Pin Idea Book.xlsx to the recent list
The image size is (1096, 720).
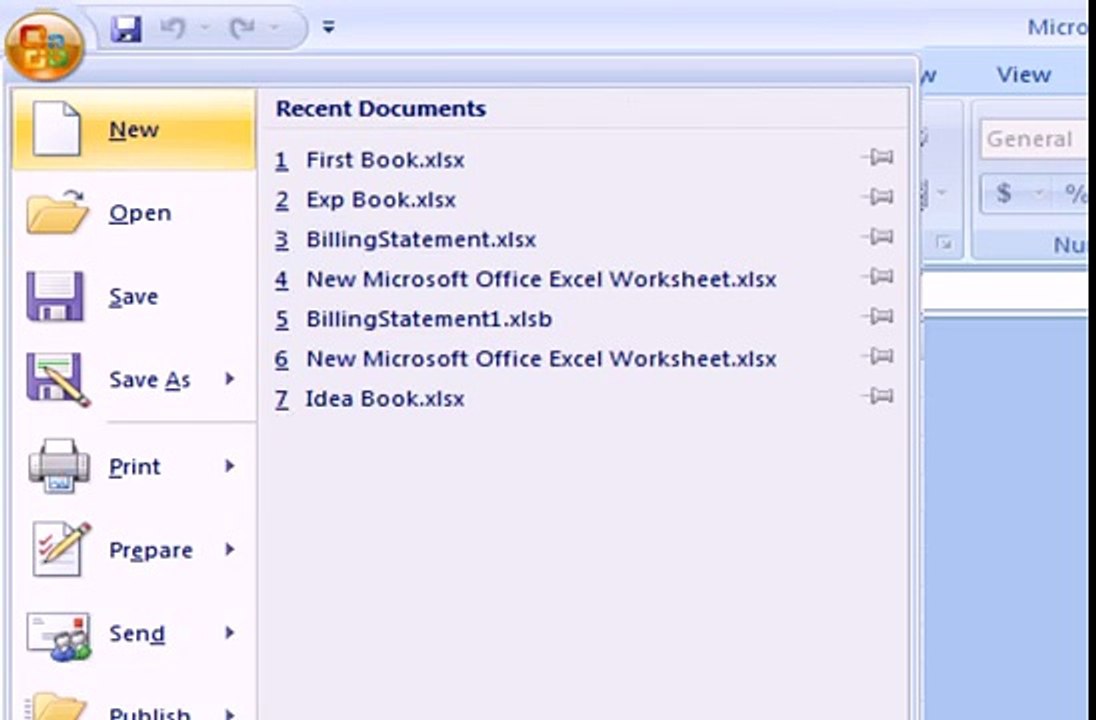878,396
